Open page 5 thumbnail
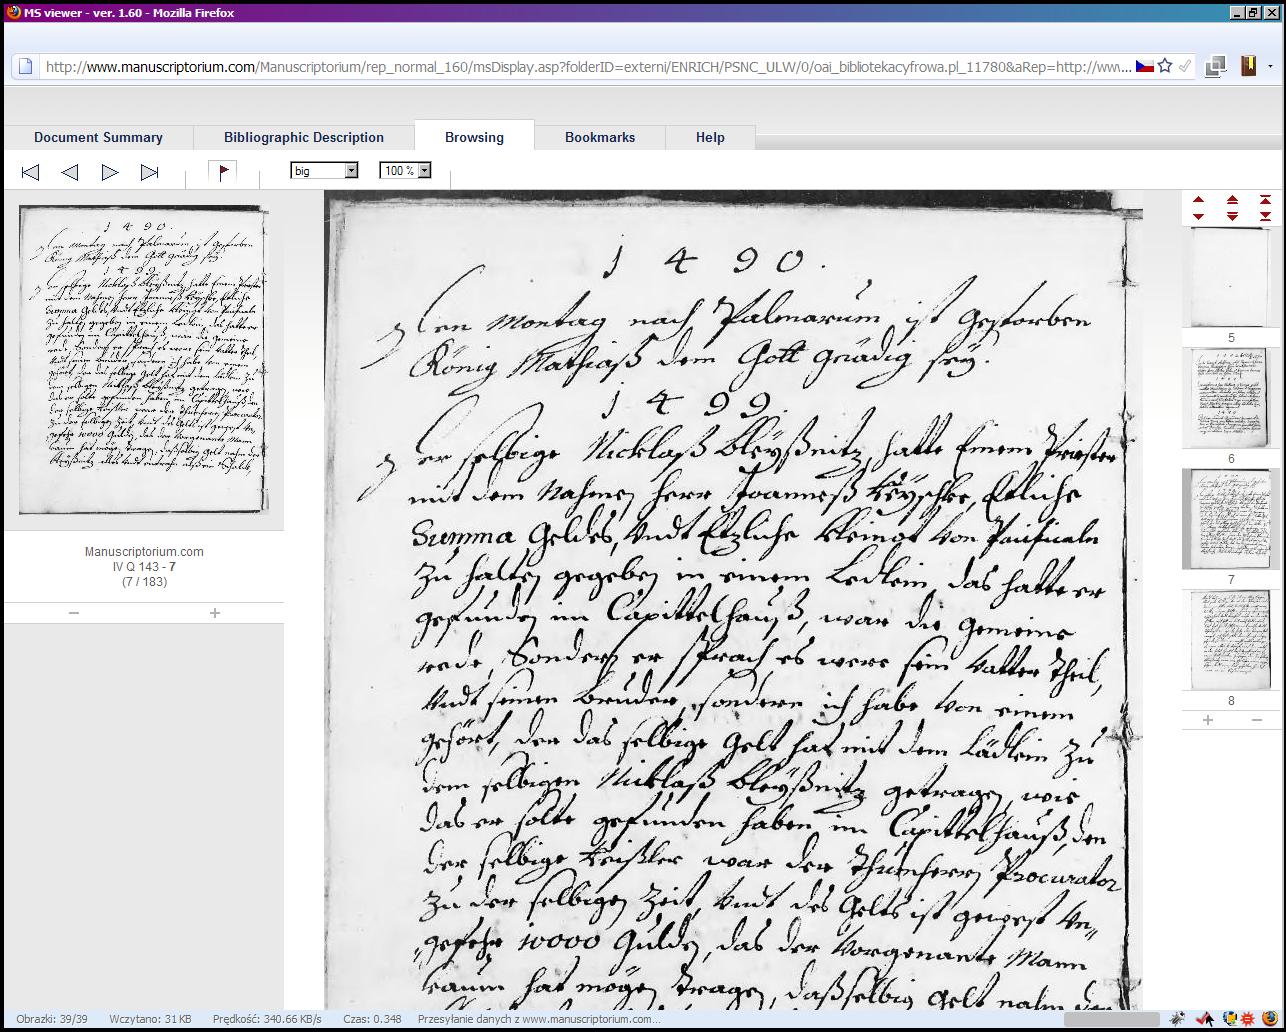The height and width of the screenshot is (1032, 1286). point(1231,277)
